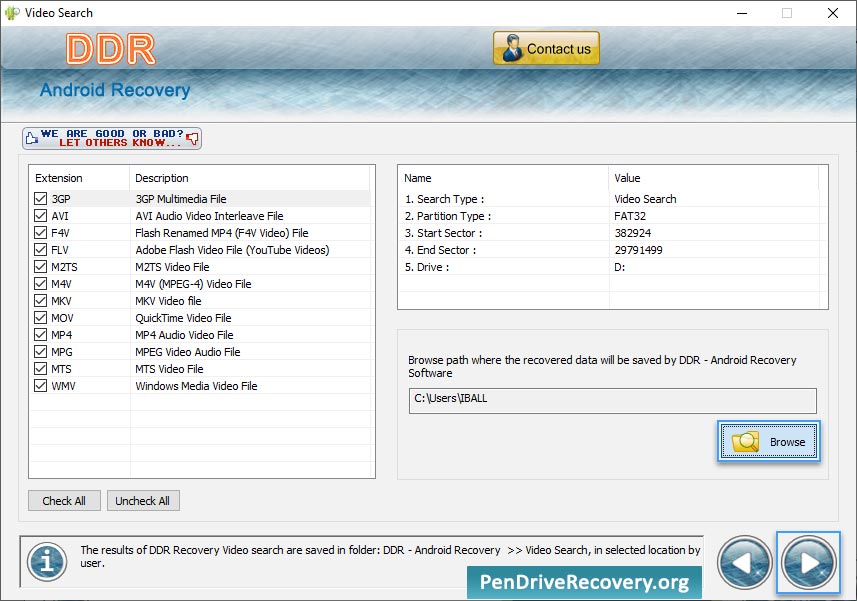Screen dimensions: 857x601
Task: Click the thumbs-up icon on feedback banner
Action: [x=32, y=138]
